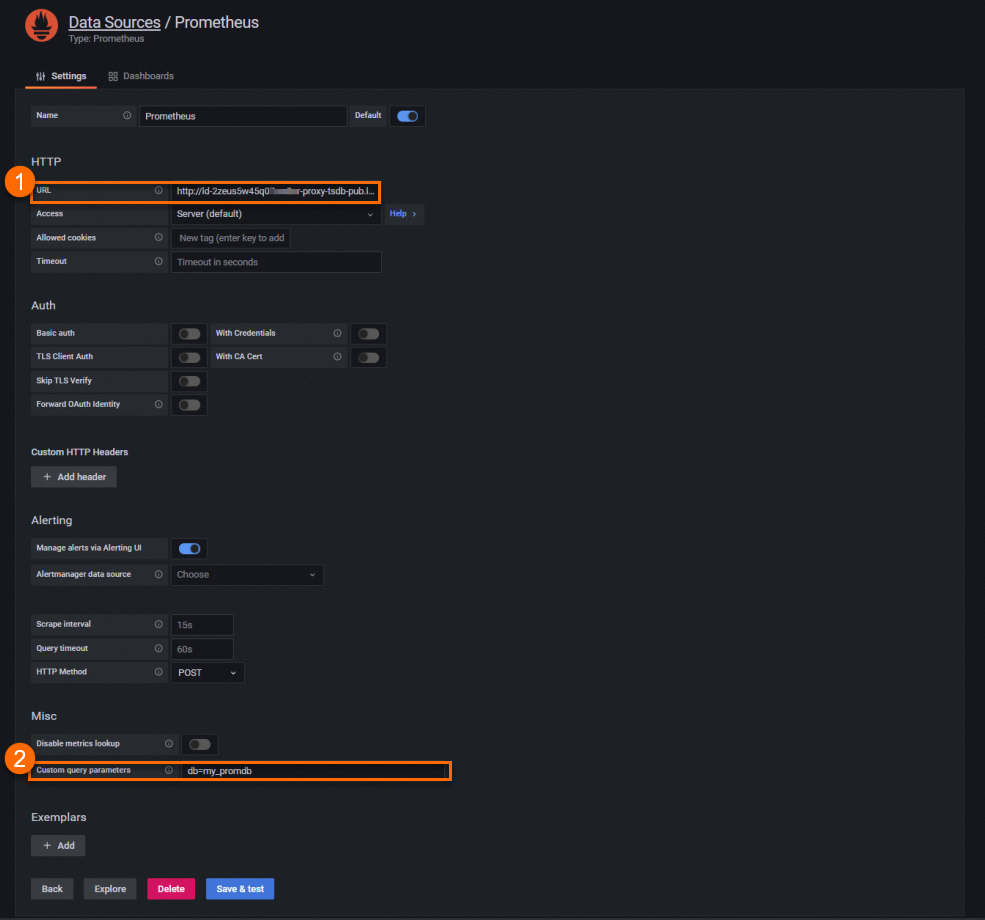Enable the Basic auth switch
Image resolution: width=985 pixels, height=920 pixels.
point(189,333)
